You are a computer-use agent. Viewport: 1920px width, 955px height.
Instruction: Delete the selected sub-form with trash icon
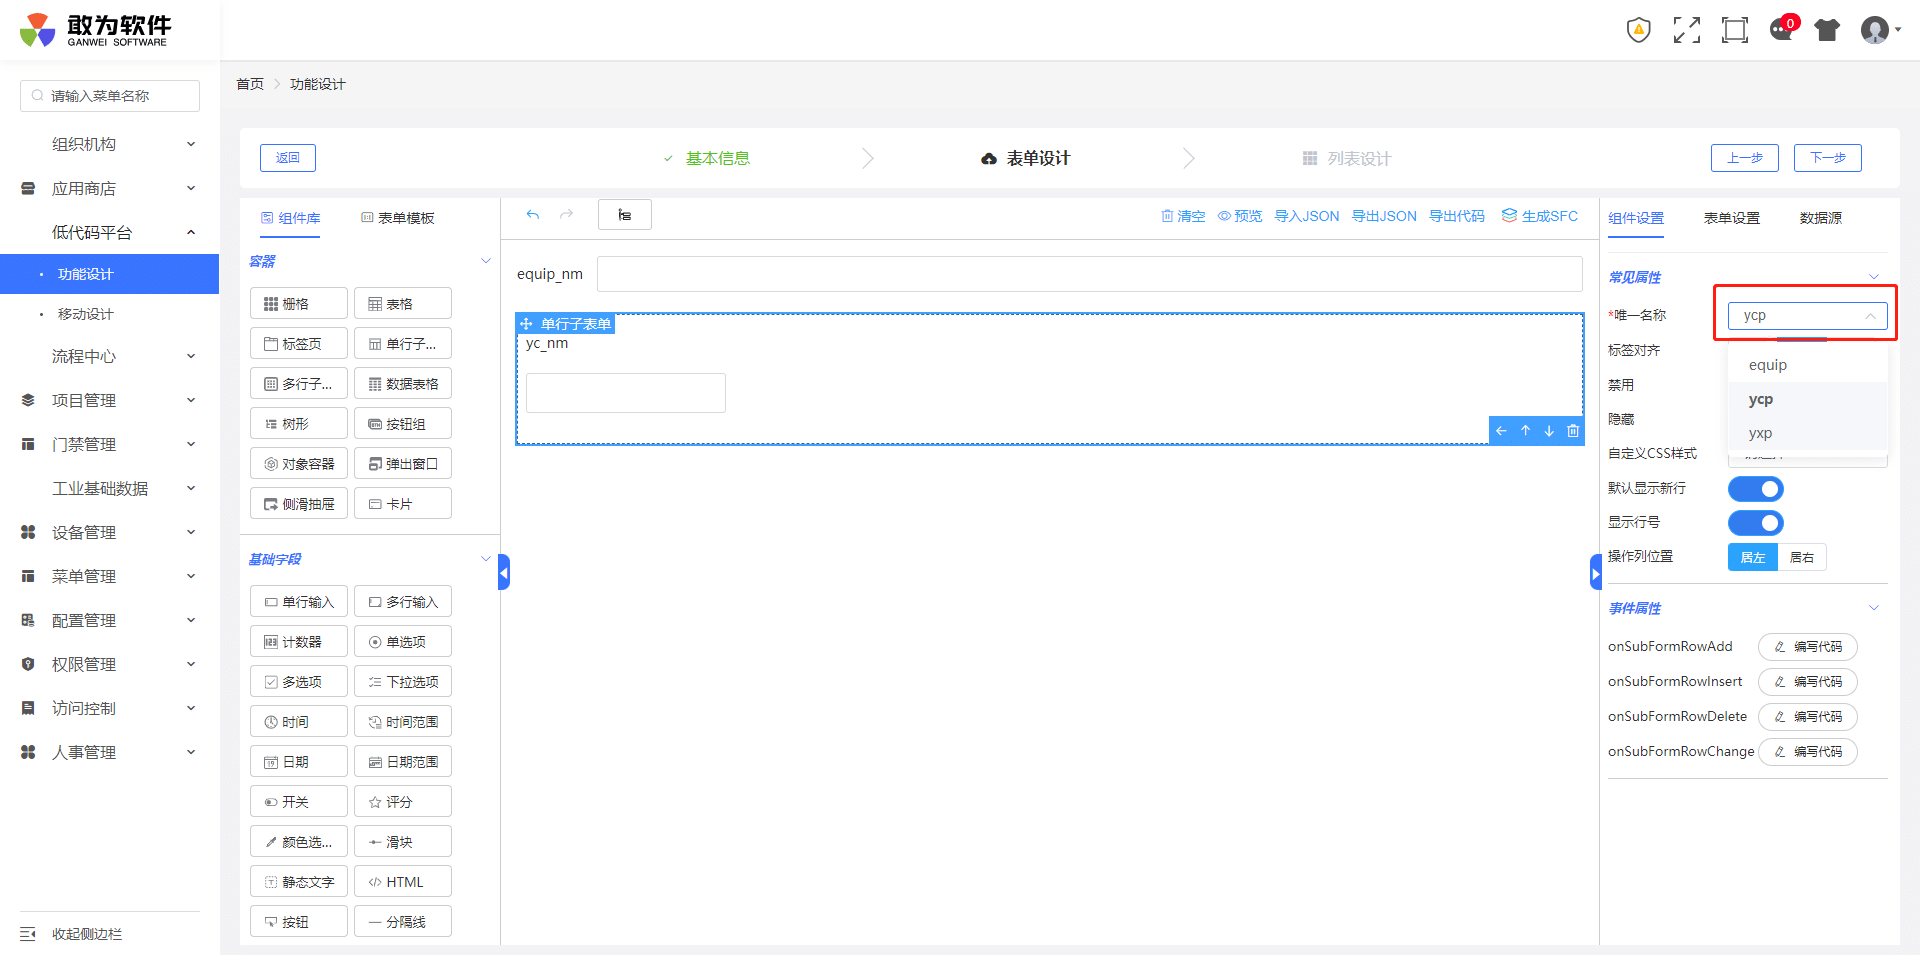click(1573, 431)
